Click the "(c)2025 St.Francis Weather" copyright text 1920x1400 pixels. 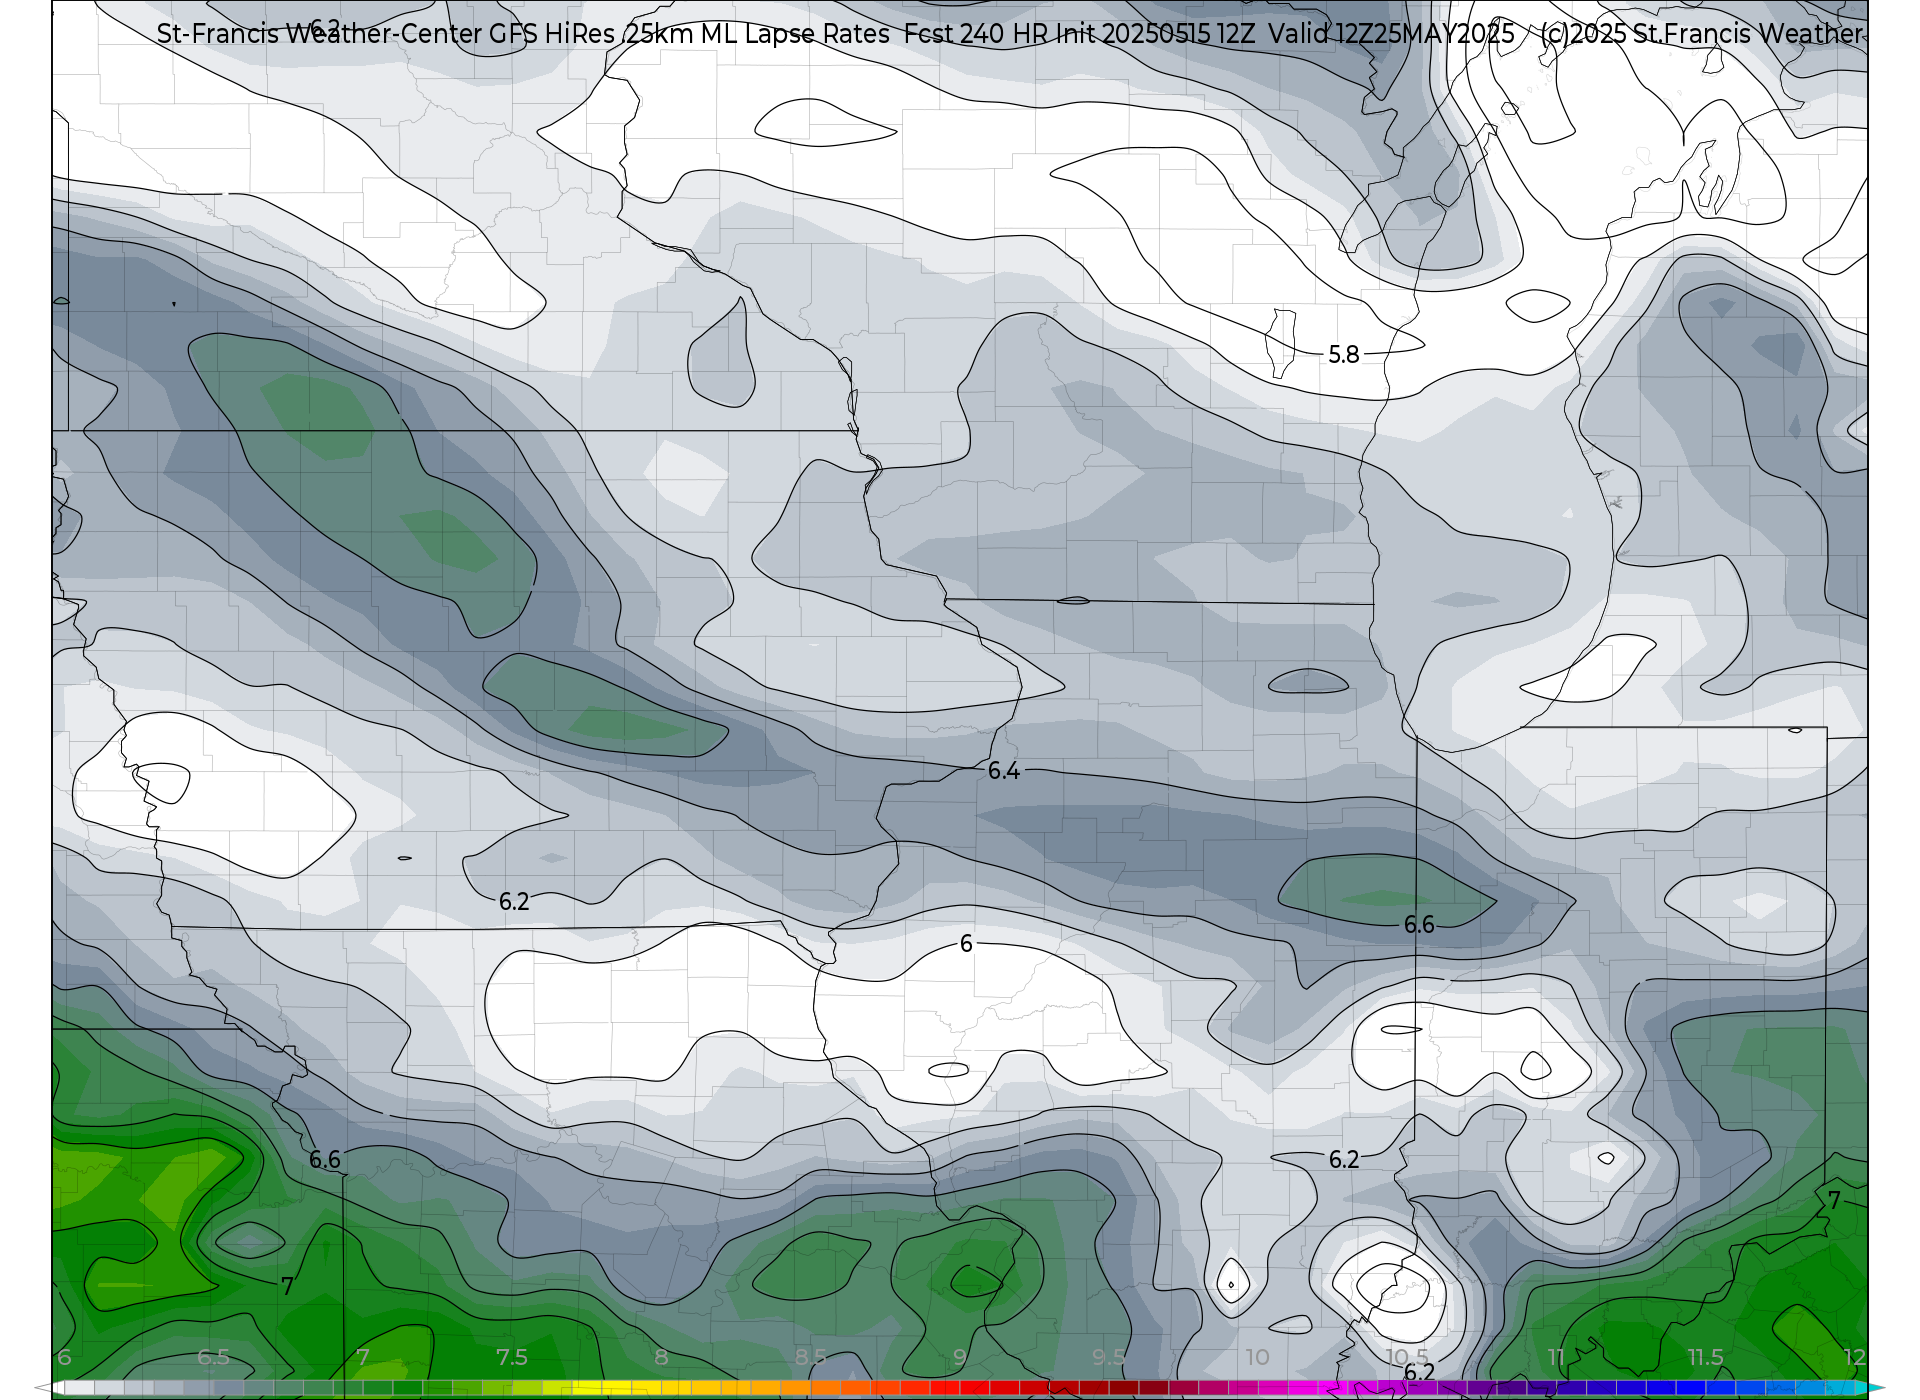click(x=1702, y=34)
